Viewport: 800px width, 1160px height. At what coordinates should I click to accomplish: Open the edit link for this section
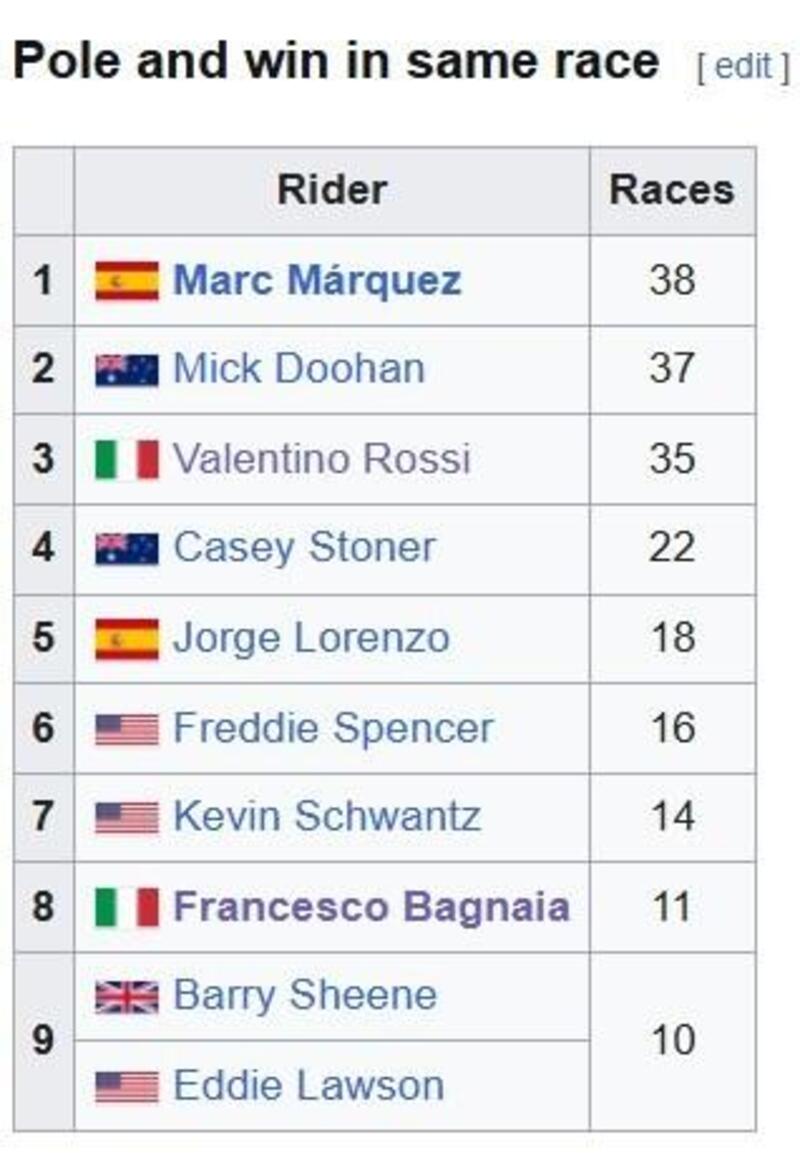click(744, 66)
